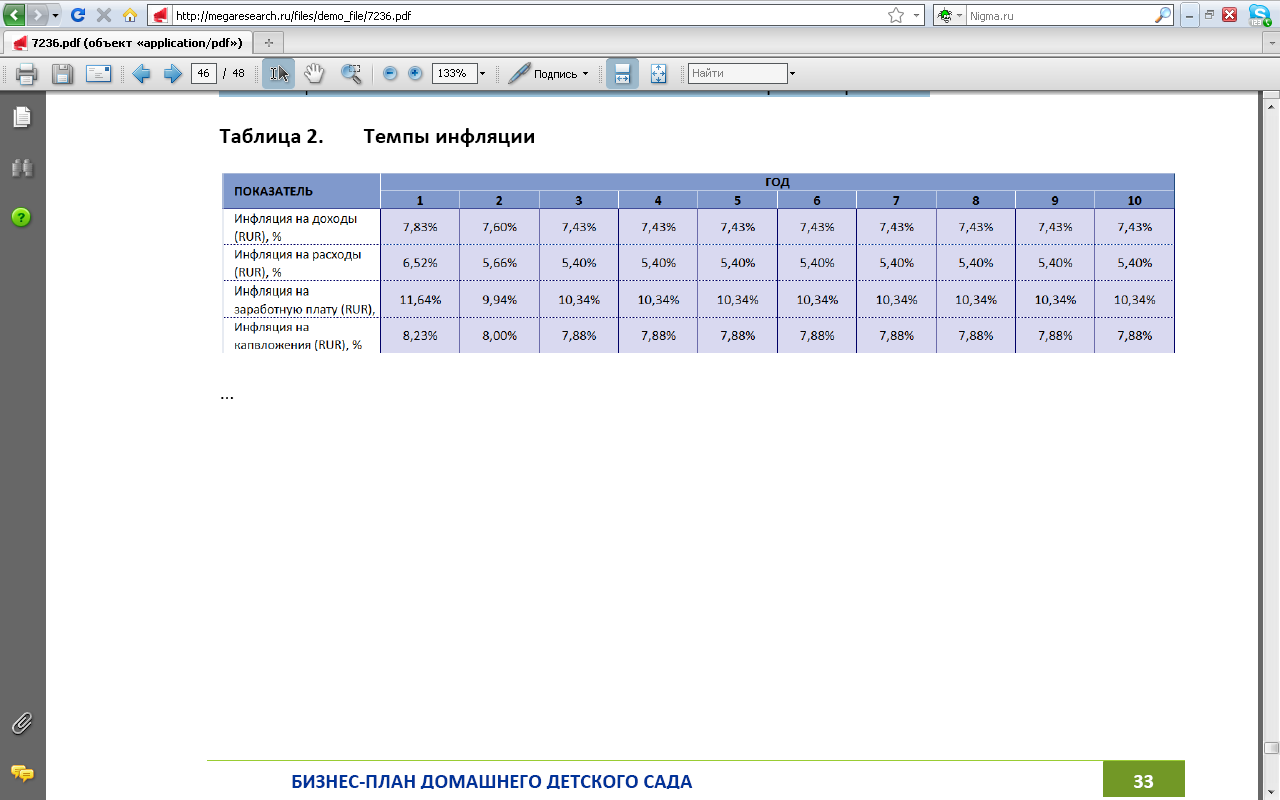Click the 7,83% cell in year 1
1280x800 pixels.
pyautogui.click(x=419, y=227)
